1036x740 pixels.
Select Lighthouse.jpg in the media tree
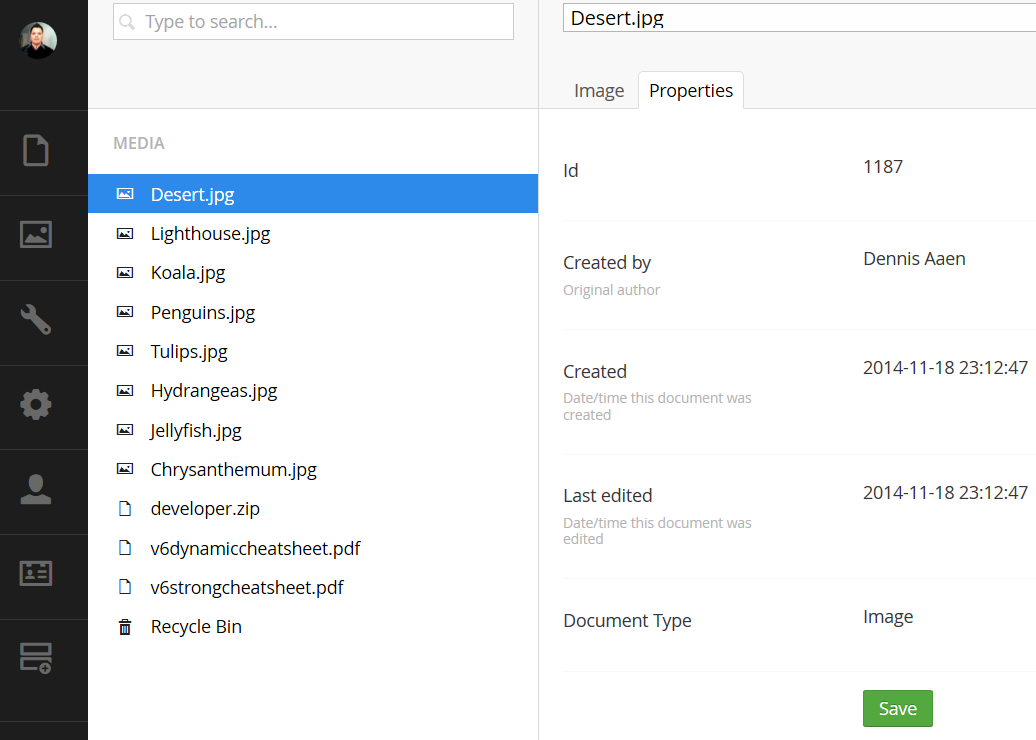click(210, 234)
